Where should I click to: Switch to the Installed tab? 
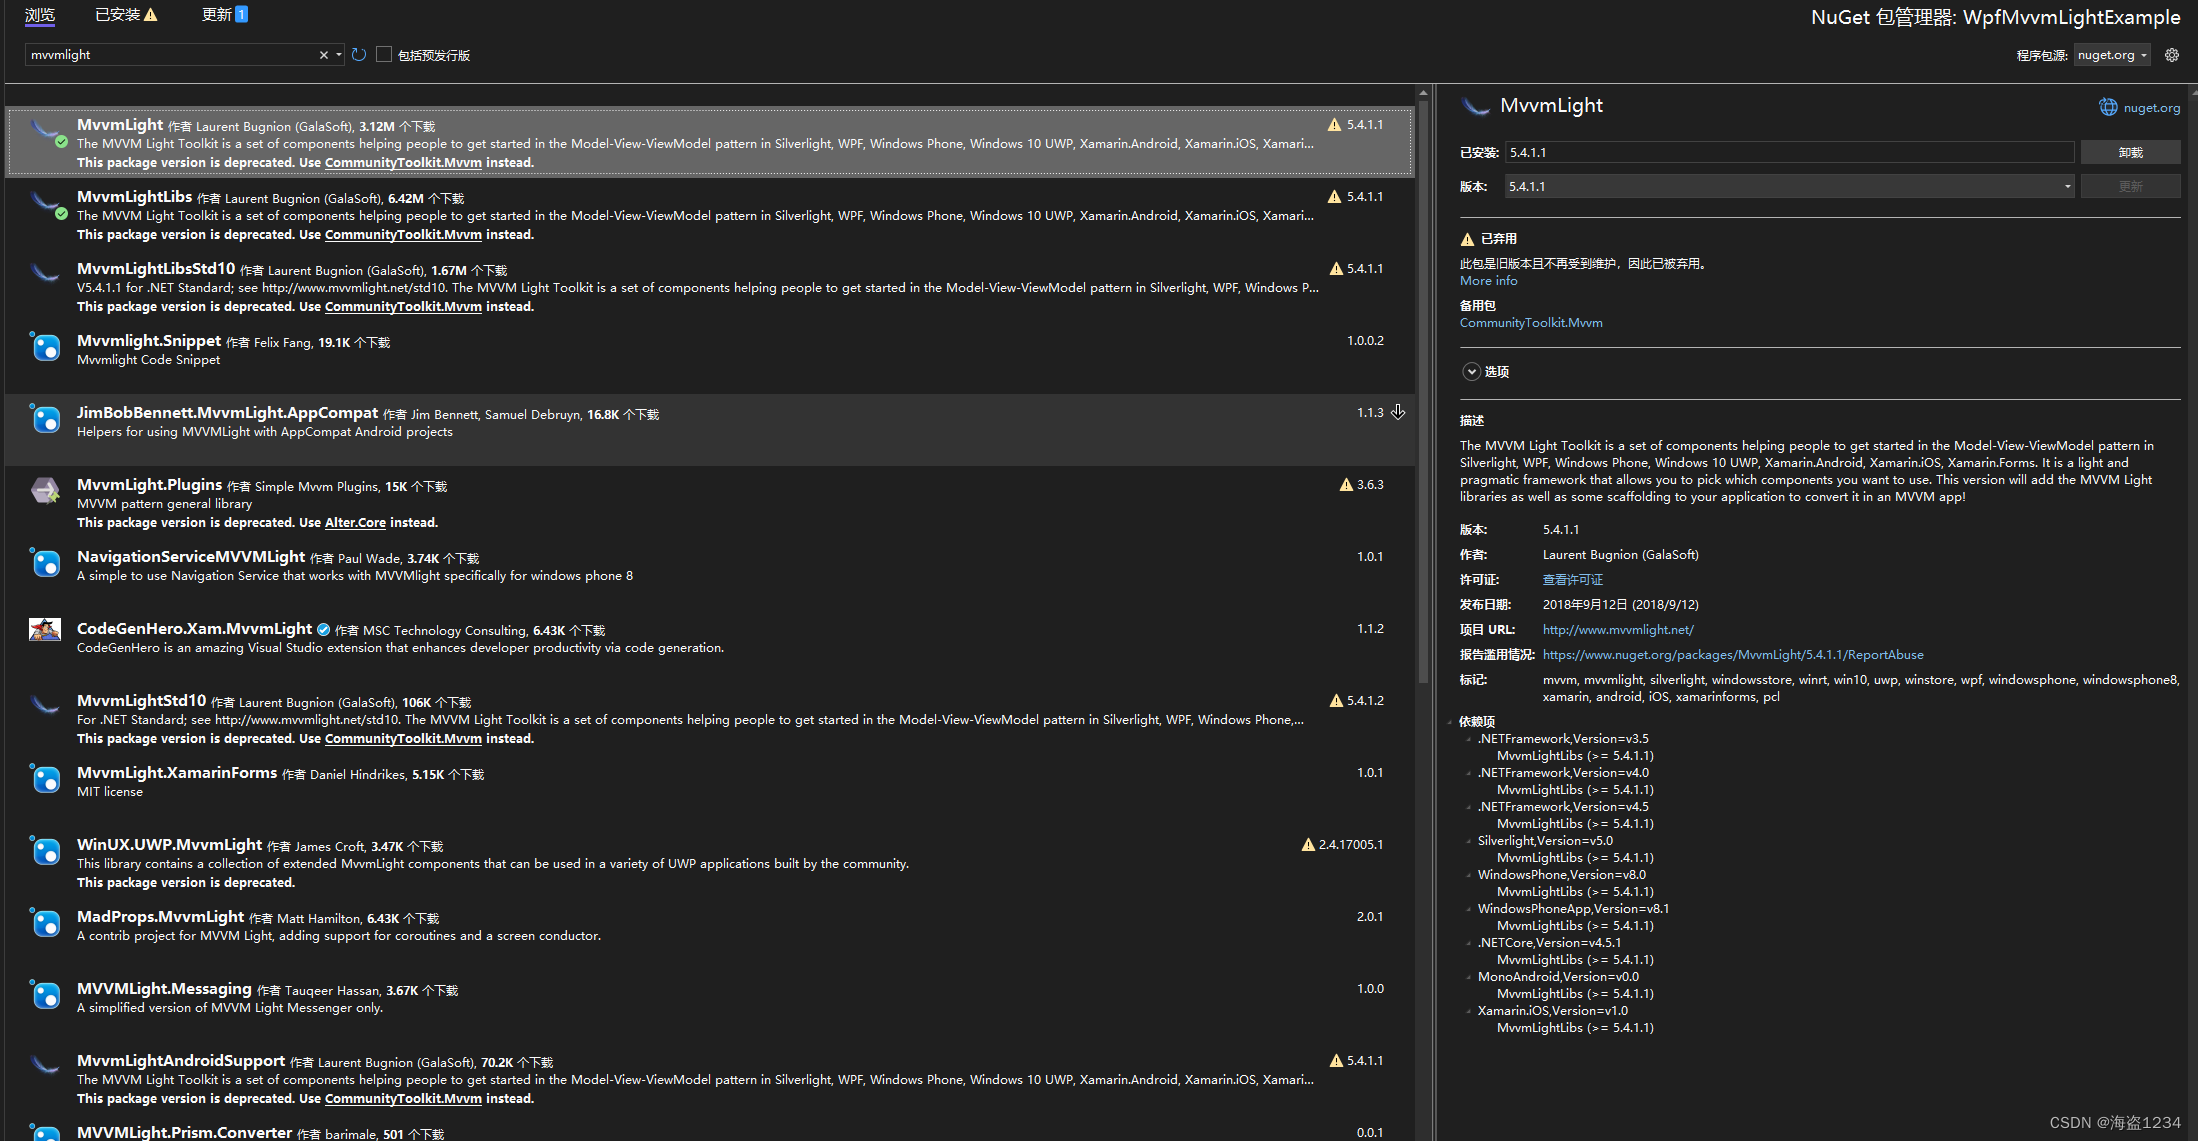126,15
